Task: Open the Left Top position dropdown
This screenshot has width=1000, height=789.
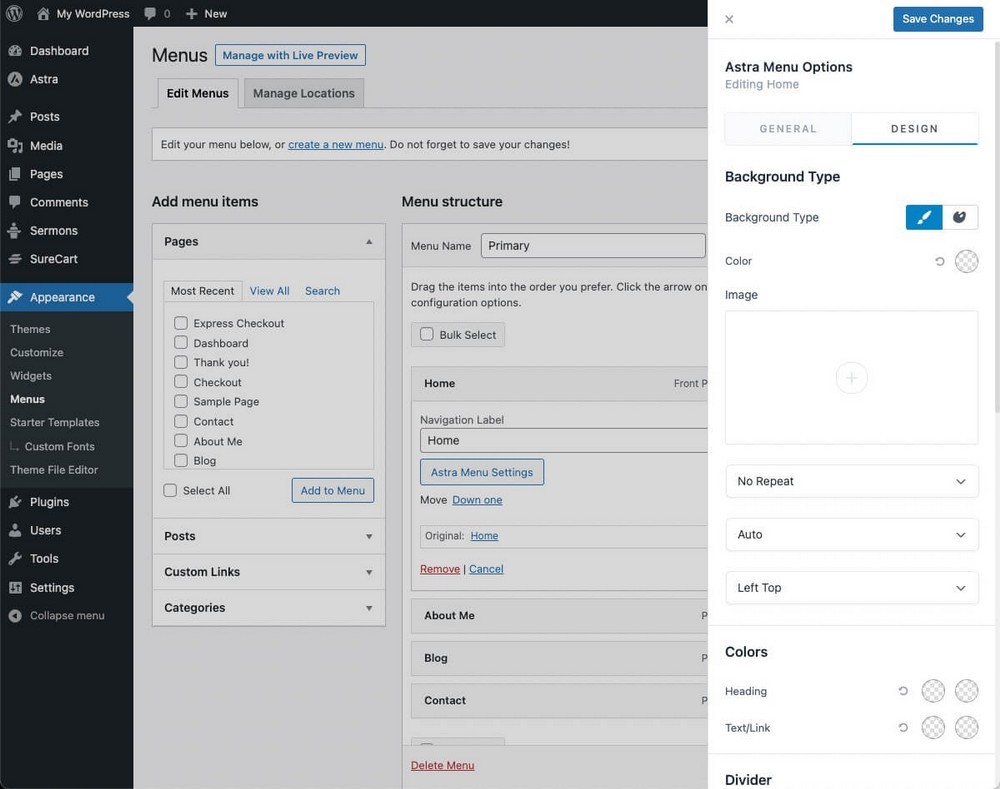Action: pyautogui.click(x=851, y=587)
